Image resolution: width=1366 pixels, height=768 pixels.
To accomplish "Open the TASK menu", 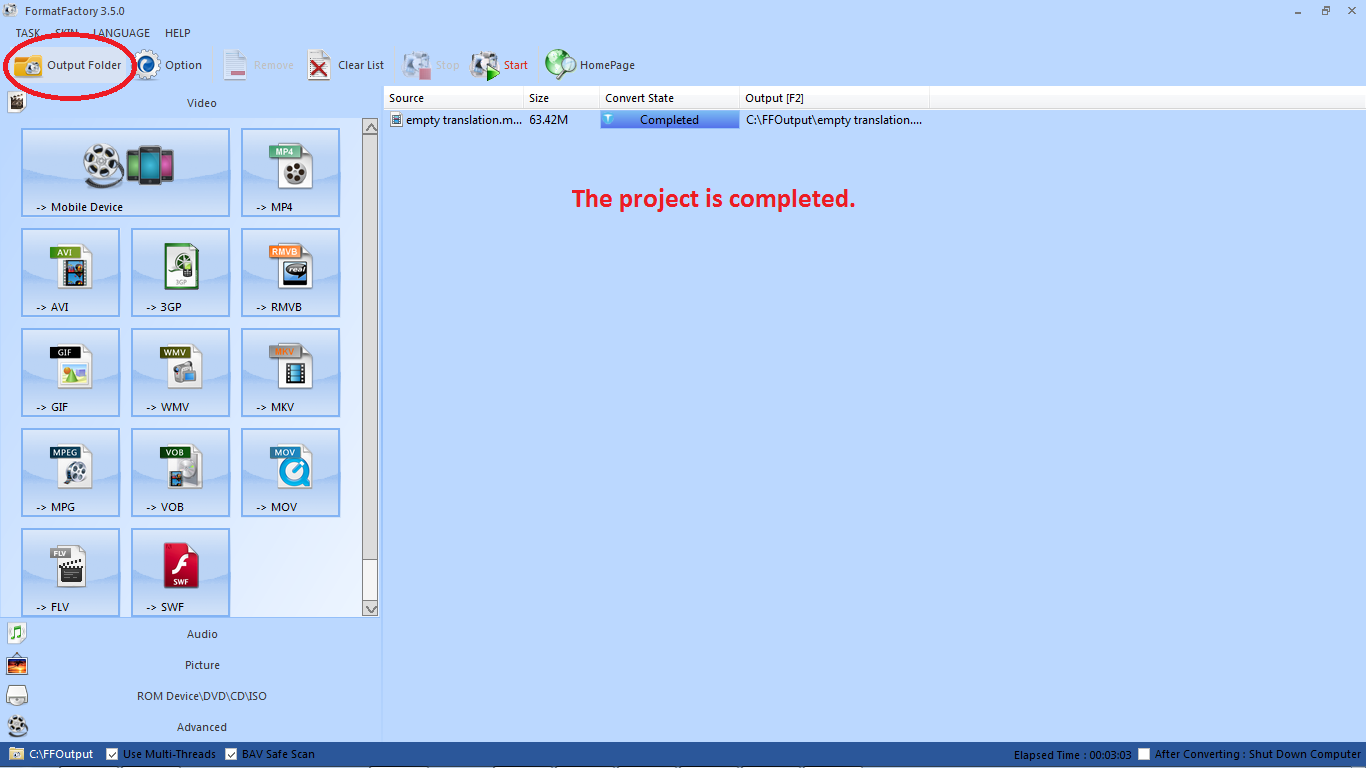I will tap(28, 33).
